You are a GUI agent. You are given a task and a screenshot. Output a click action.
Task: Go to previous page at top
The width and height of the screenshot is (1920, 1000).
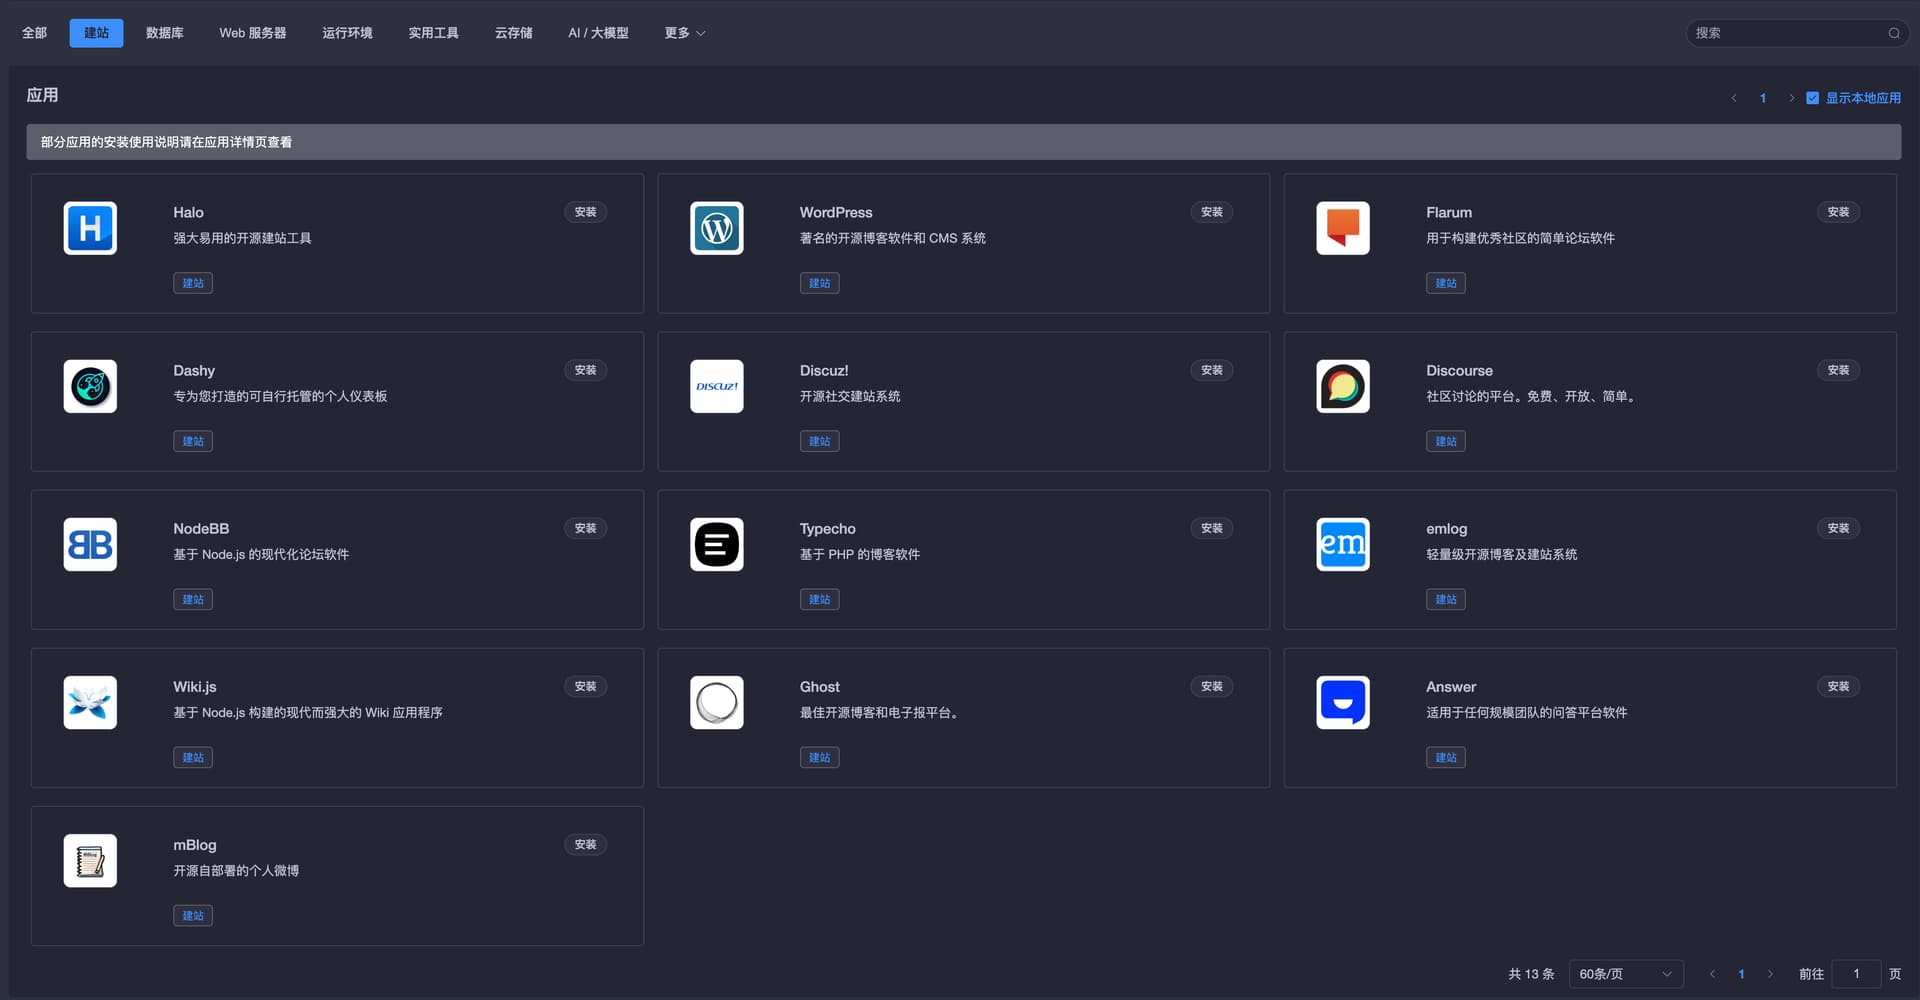pyautogui.click(x=1734, y=98)
